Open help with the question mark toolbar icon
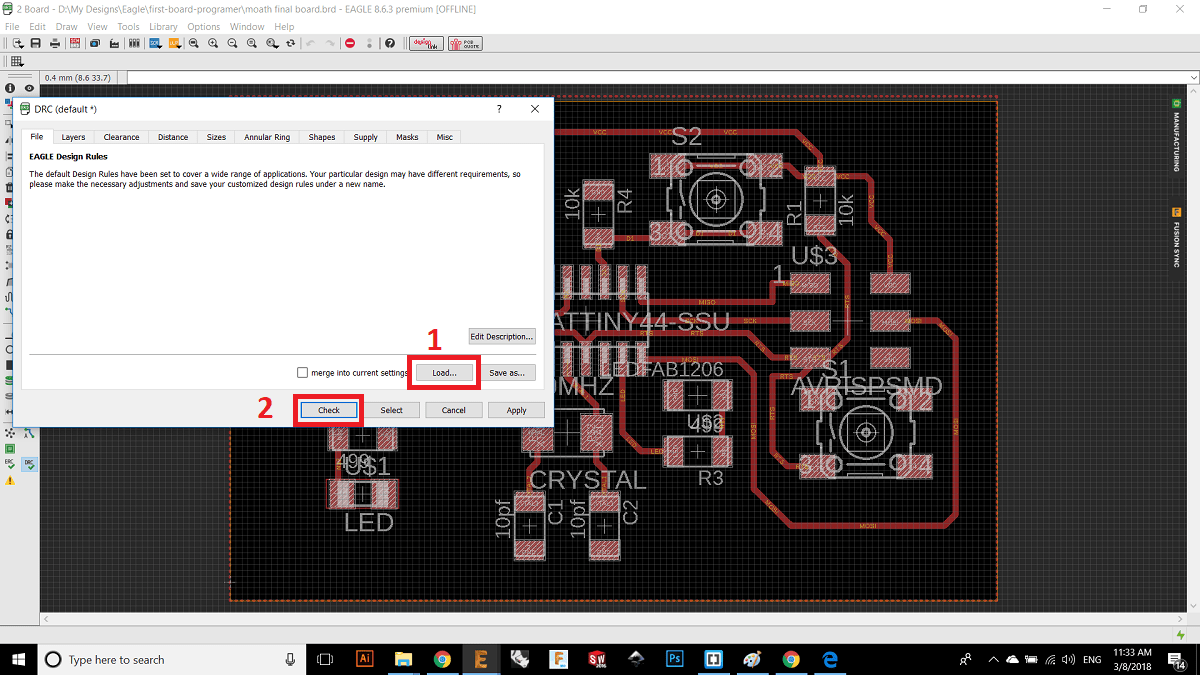The width and height of the screenshot is (1200, 675). (390, 44)
